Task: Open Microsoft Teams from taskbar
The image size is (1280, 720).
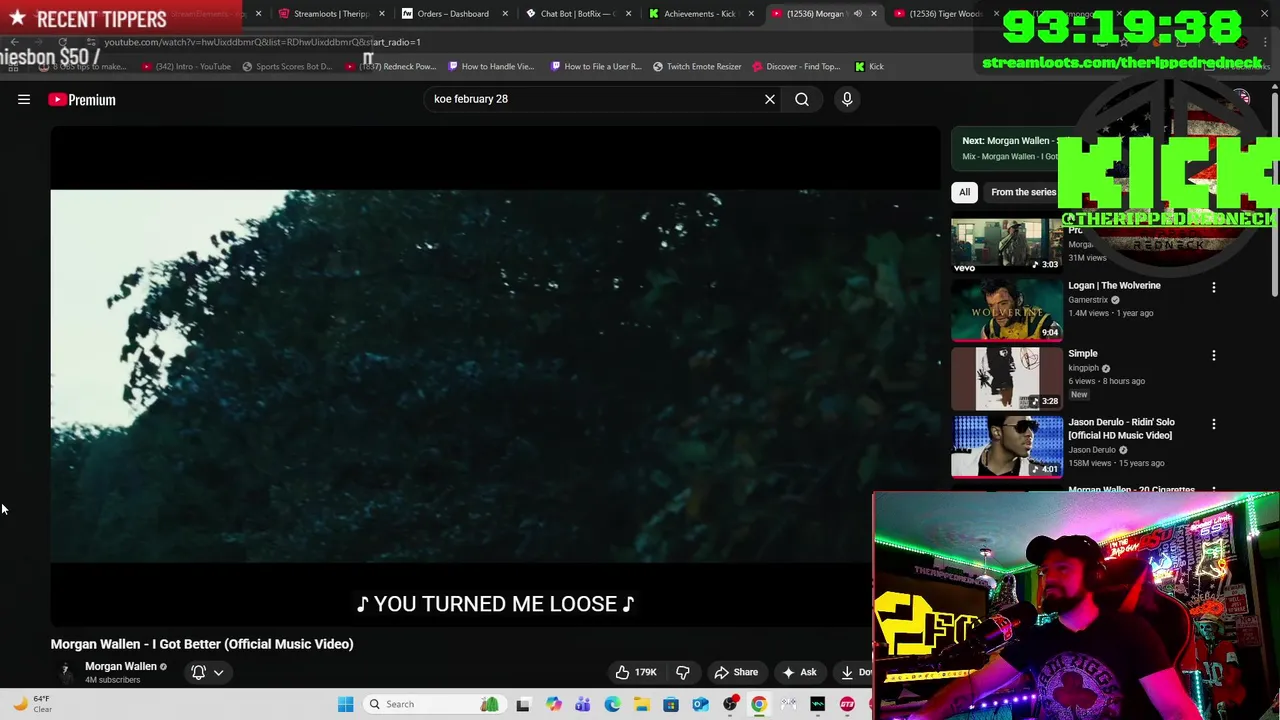Action: click(x=582, y=704)
